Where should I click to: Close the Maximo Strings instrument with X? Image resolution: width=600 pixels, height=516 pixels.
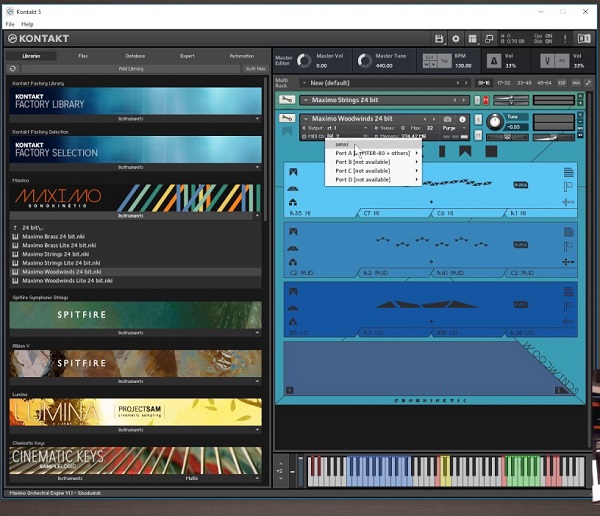pos(580,96)
